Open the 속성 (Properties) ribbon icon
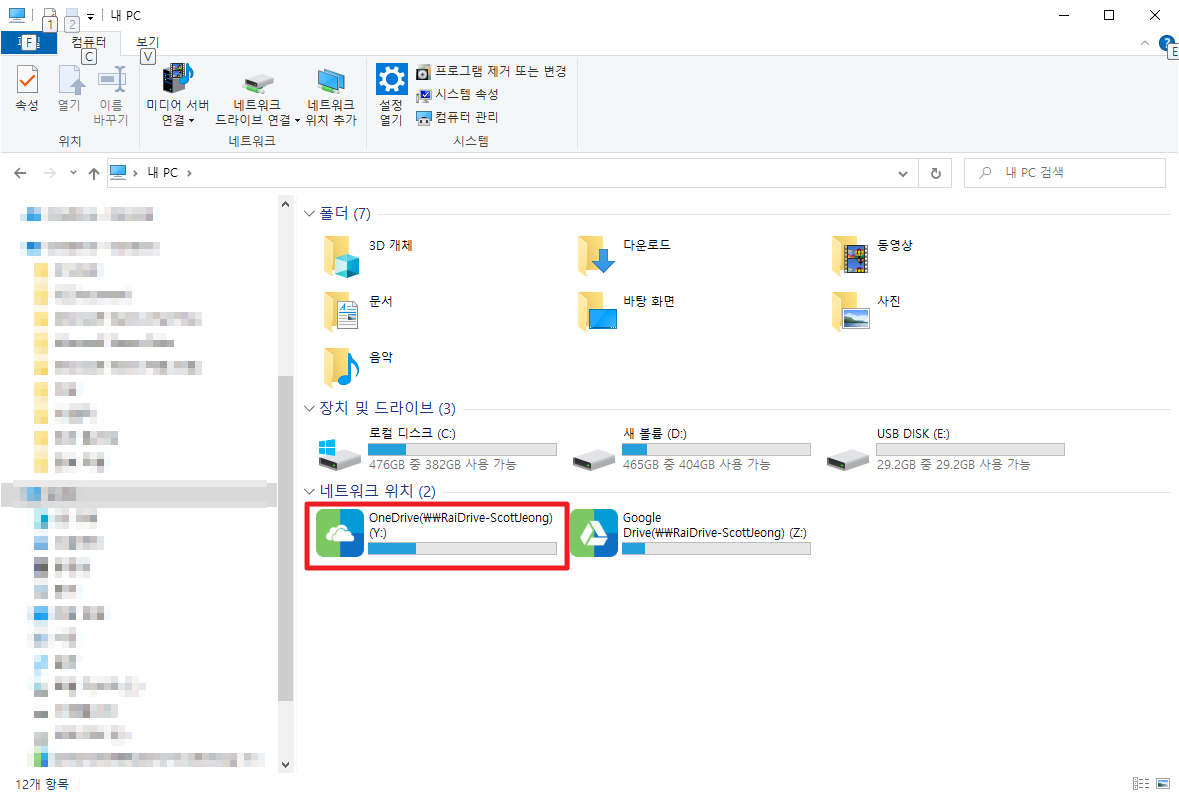This screenshot has height=797, width=1179. pos(27,89)
